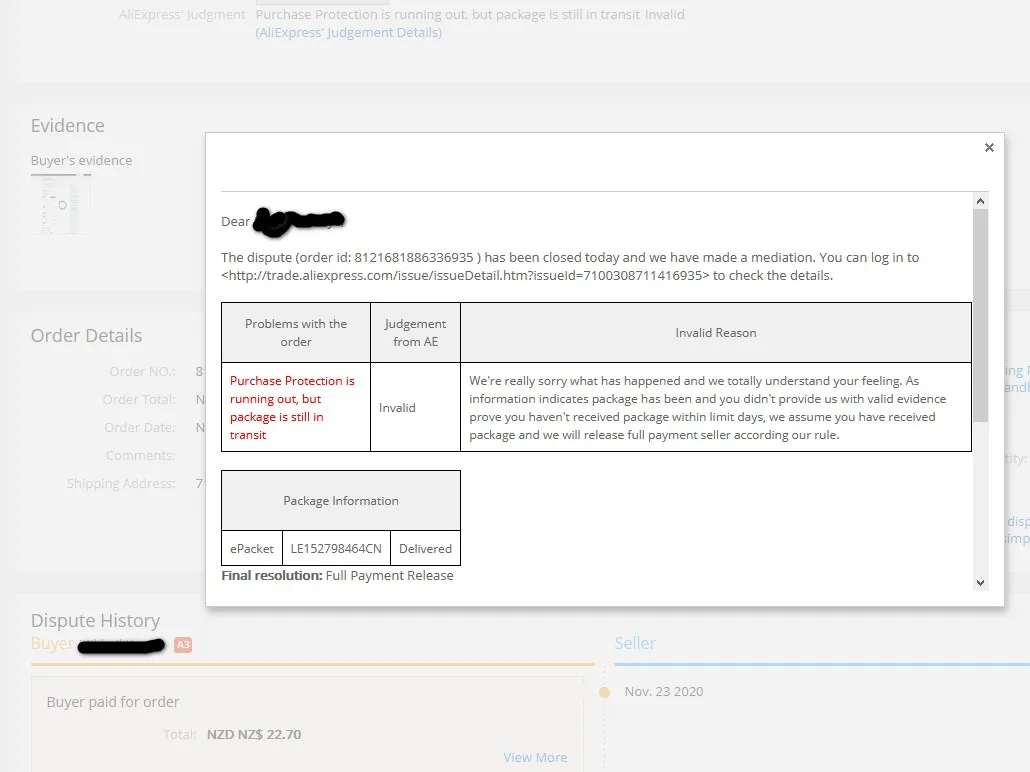Click the 'Seller' heading in Dispute History
Image resolution: width=1030 pixels, height=772 pixels.
pos(635,643)
